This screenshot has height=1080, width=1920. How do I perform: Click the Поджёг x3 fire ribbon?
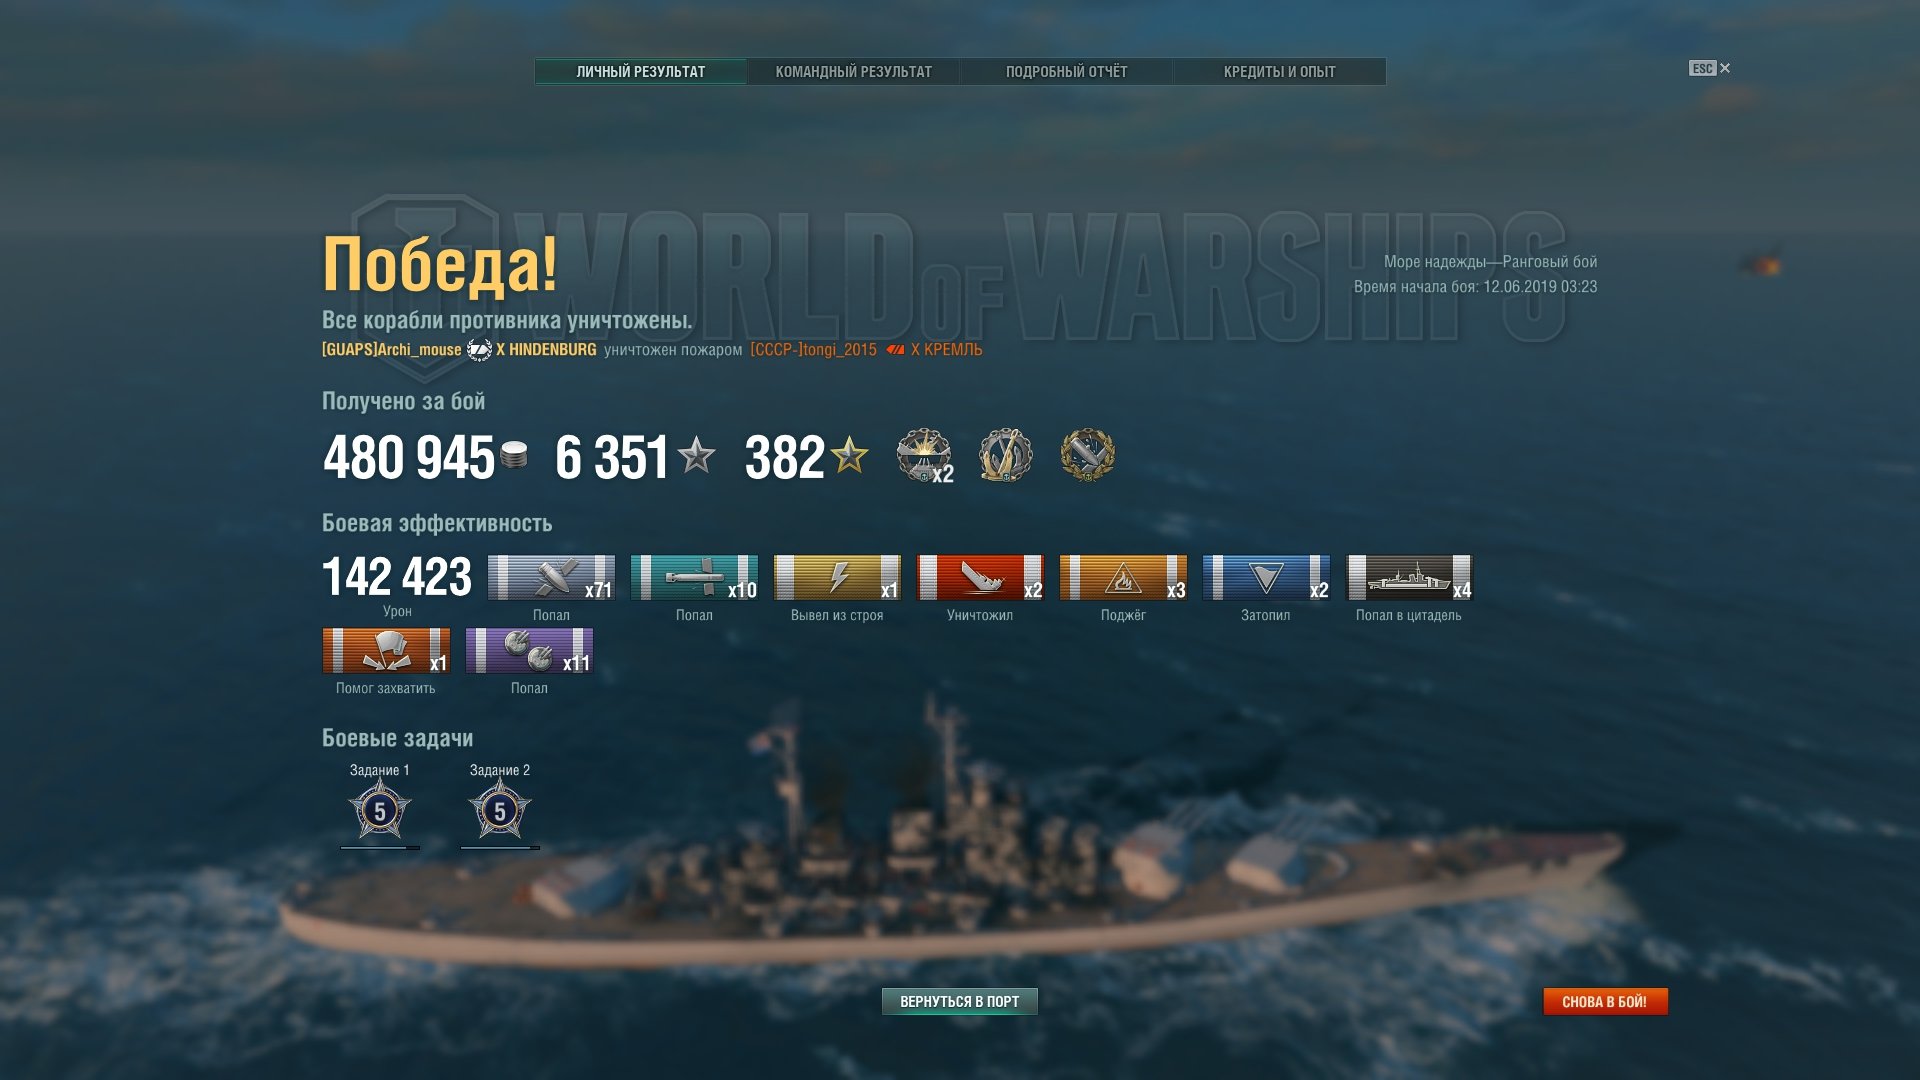[1123, 578]
